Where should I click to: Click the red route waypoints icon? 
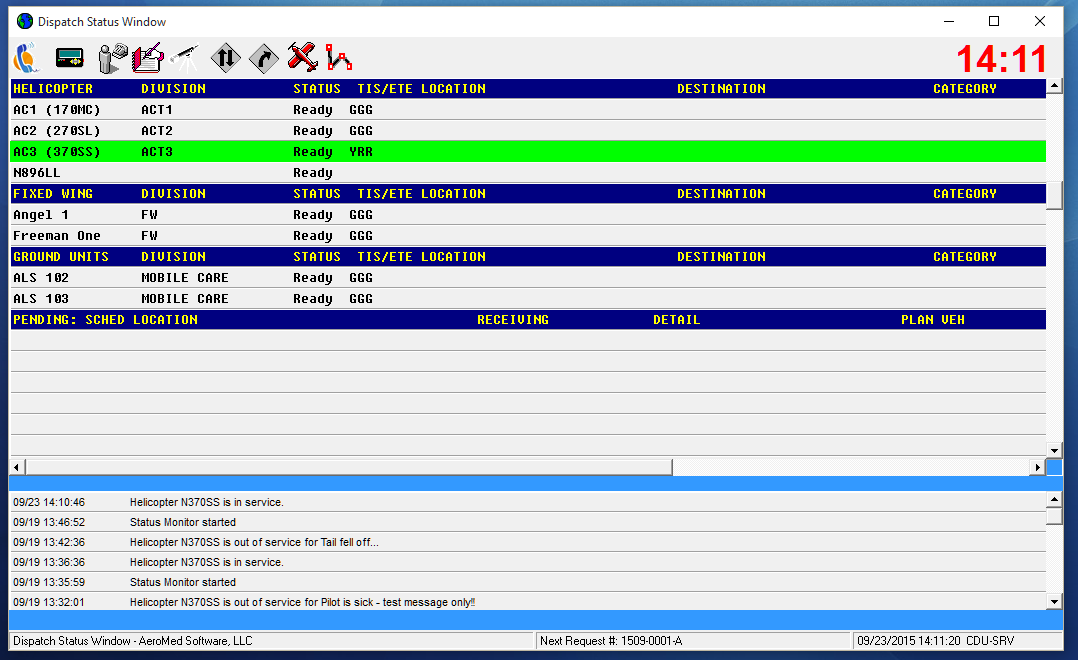(339, 58)
